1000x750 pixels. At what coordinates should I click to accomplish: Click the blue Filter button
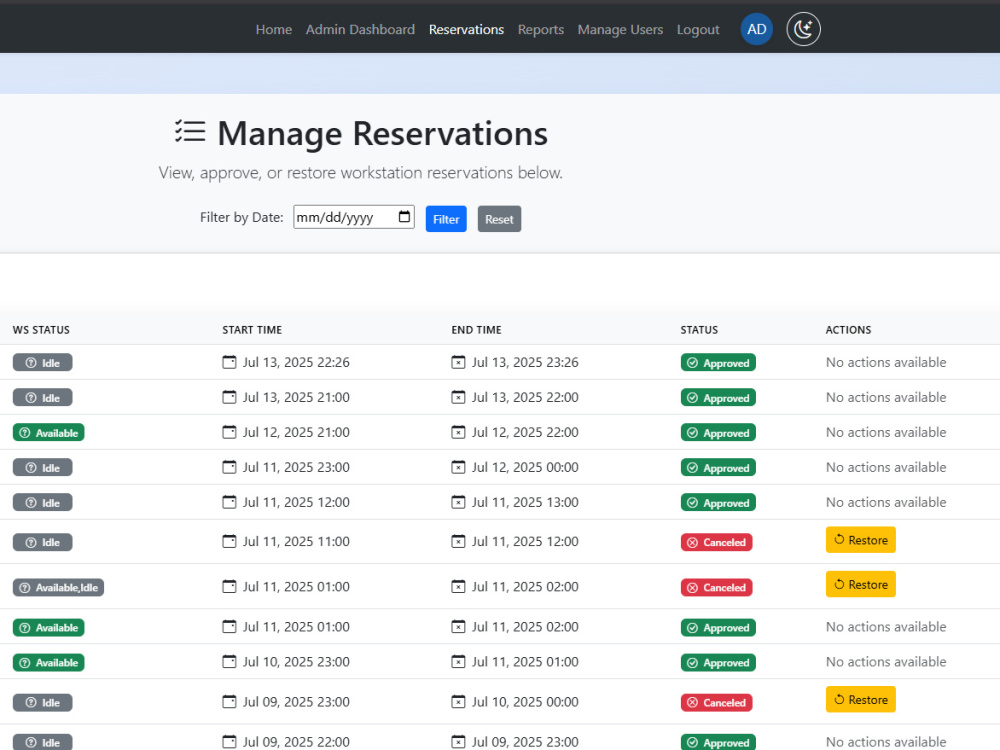446,219
